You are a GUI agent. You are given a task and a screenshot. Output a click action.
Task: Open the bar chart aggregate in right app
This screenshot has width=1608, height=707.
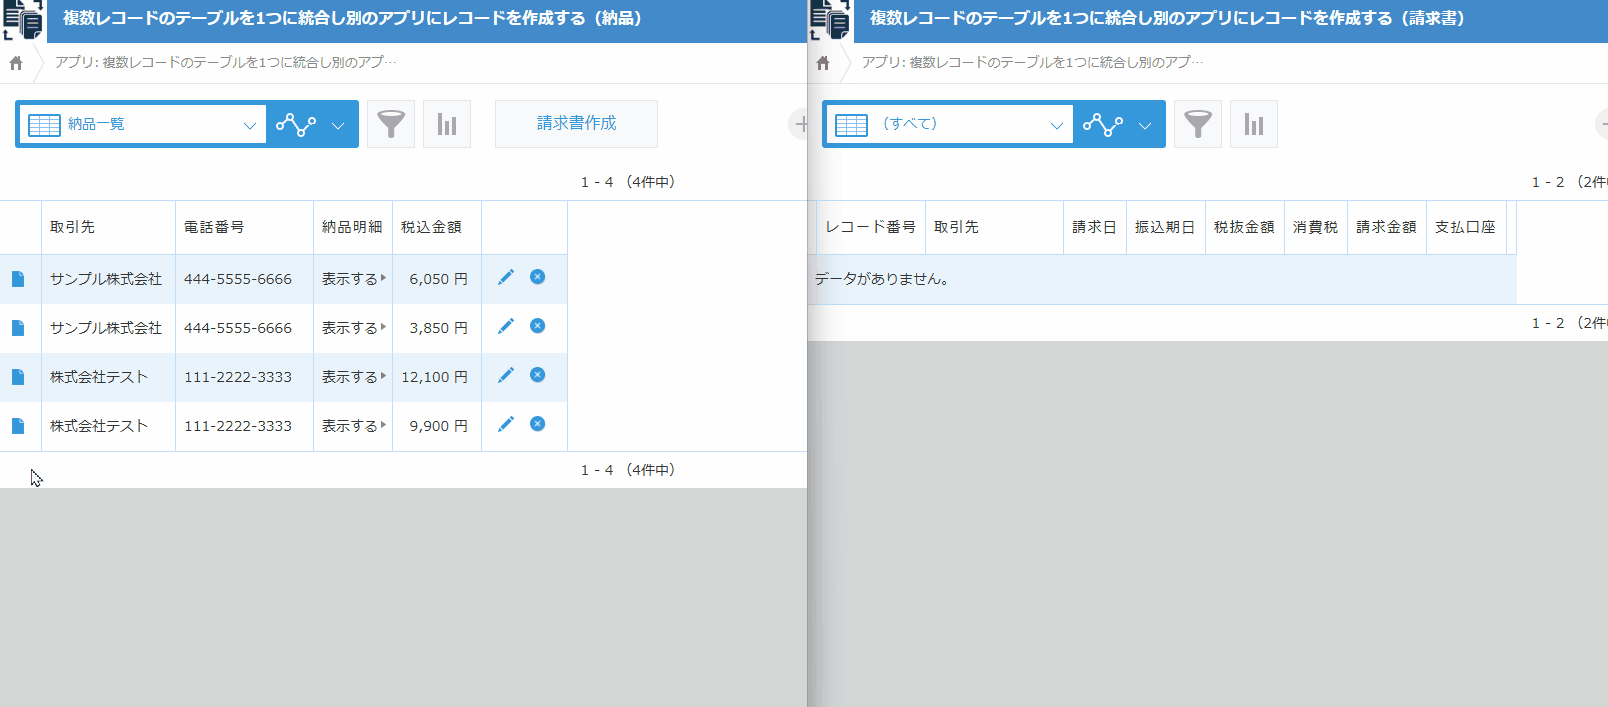(x=1254, y=124)
